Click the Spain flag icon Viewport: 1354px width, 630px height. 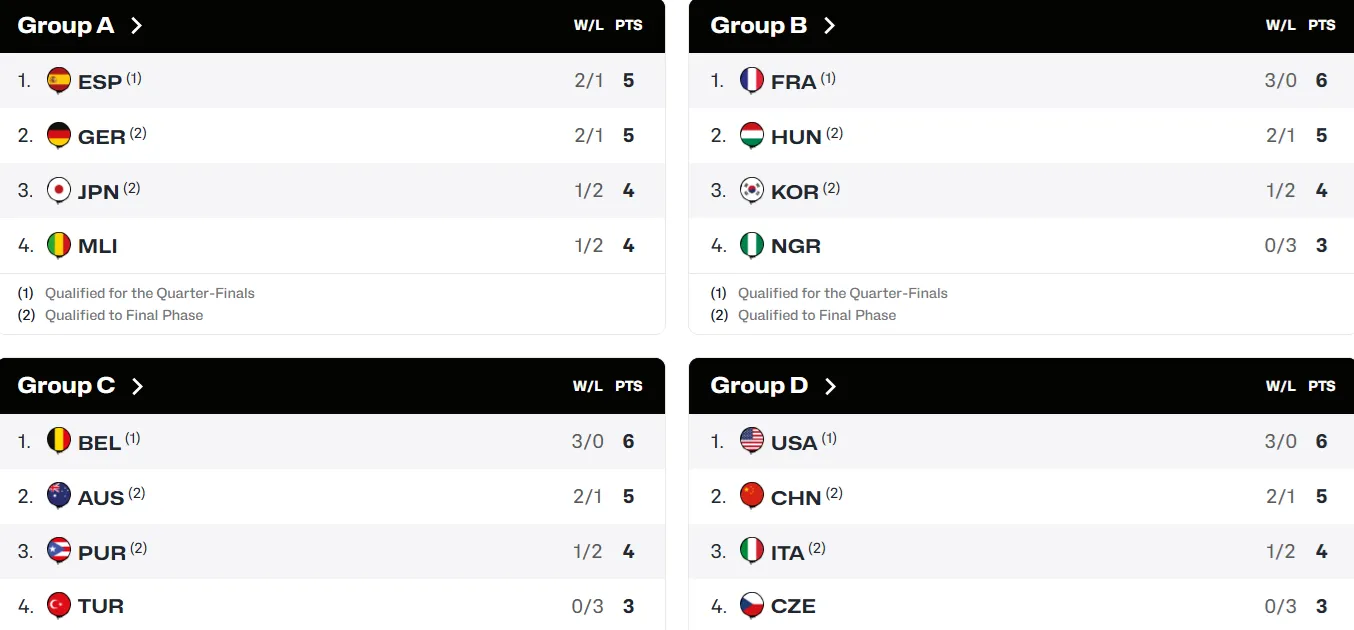(x=59, y=81)
